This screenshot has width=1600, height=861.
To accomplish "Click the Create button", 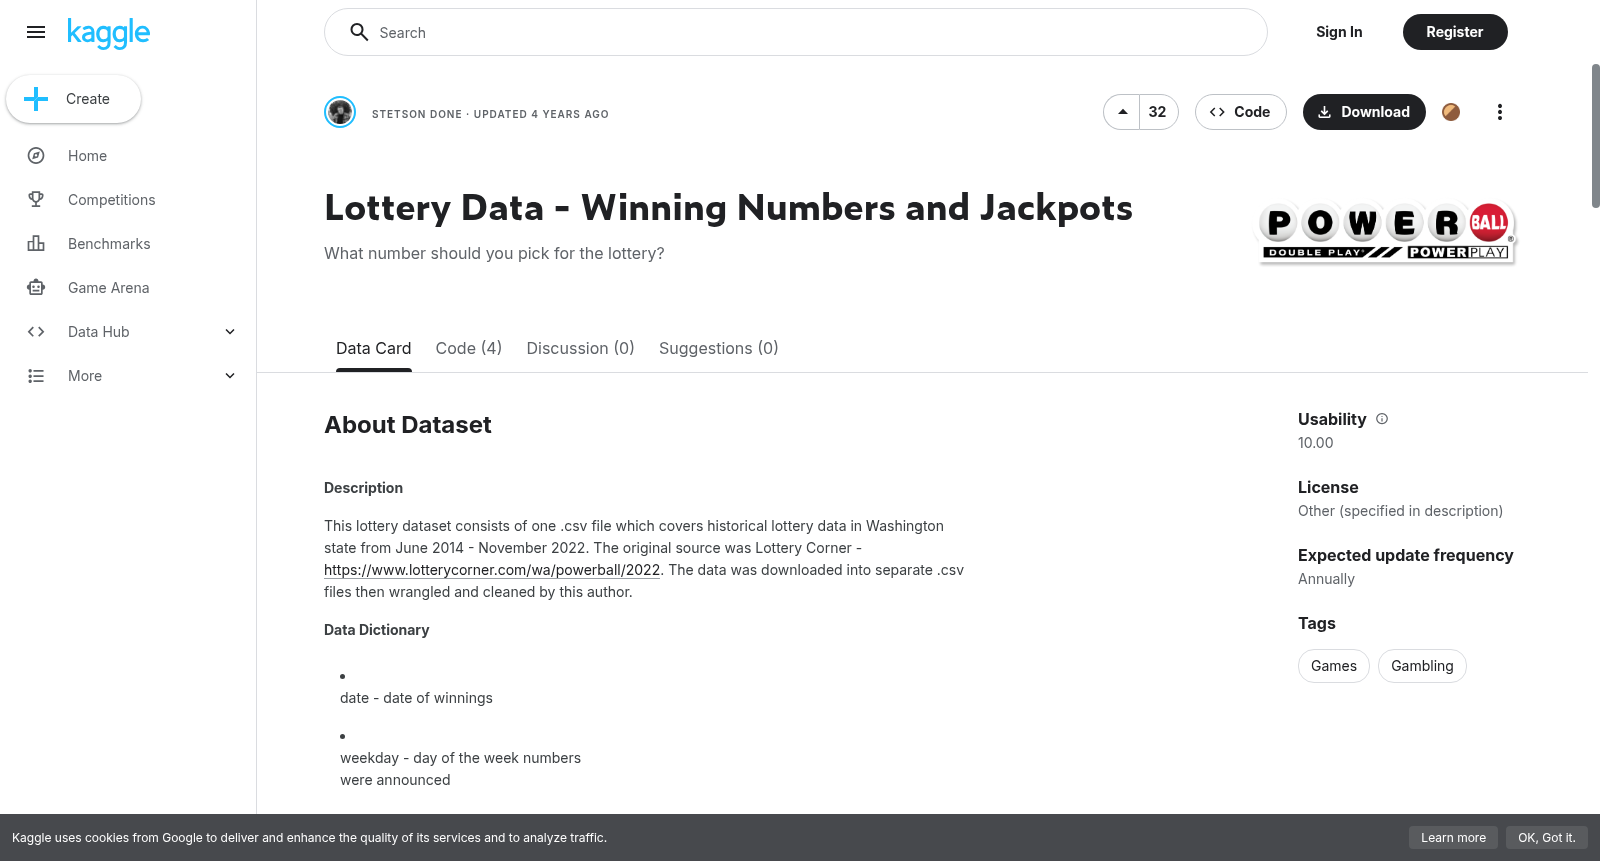I will pyautogui.click(x=74, y=99).
